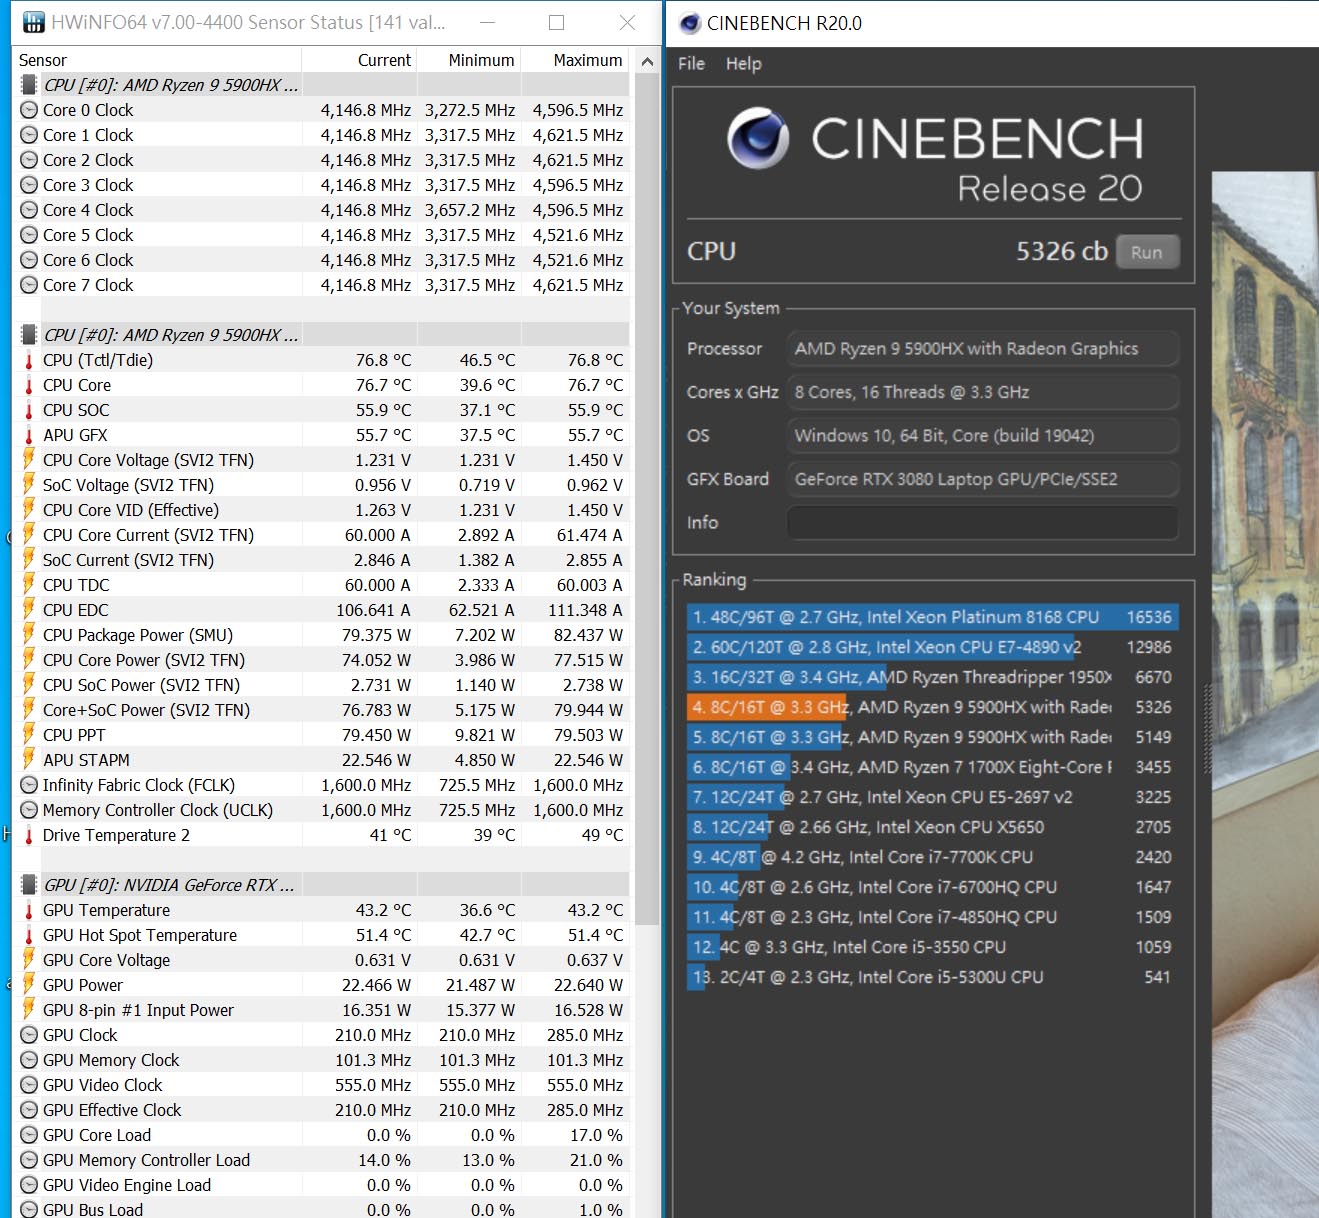
Task: Sort by the Sensor column header
Action: (x=158, y=60)
